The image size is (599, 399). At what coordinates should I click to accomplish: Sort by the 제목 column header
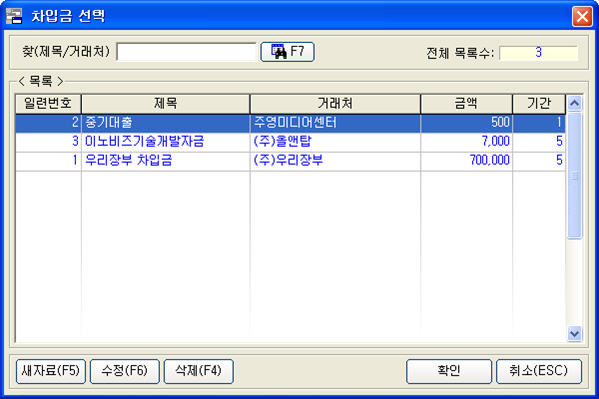coord(165,104)
